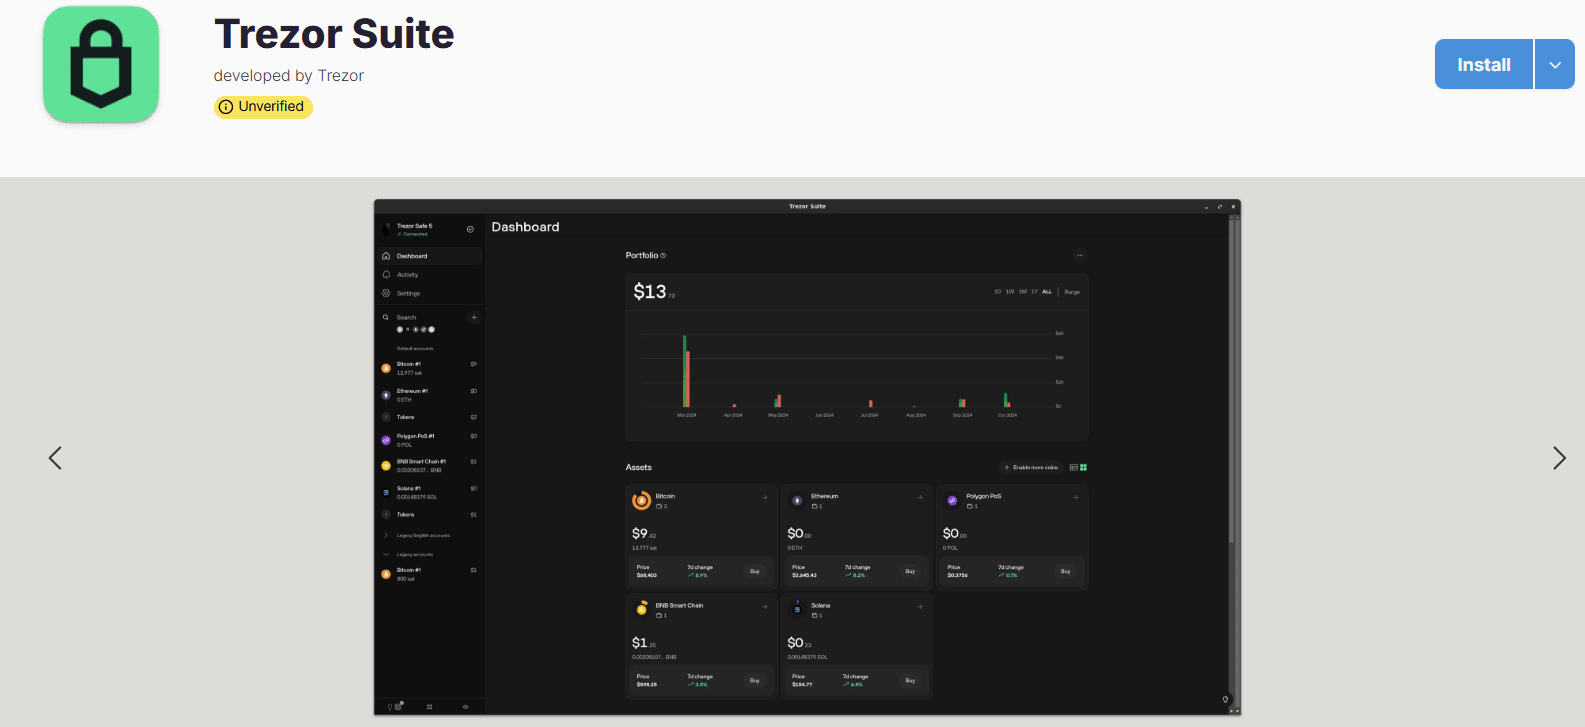1585x727 pixels.
Task: Open Polygon PoS asset card arrow
Action: (x=1076, y=497)
